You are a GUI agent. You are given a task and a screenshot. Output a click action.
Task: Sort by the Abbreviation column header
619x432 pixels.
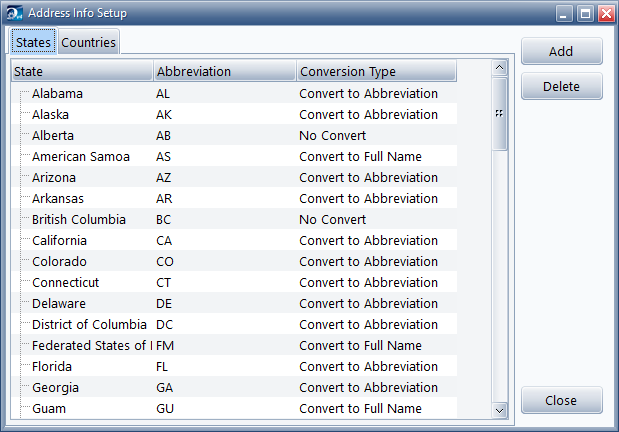(224, 72)
